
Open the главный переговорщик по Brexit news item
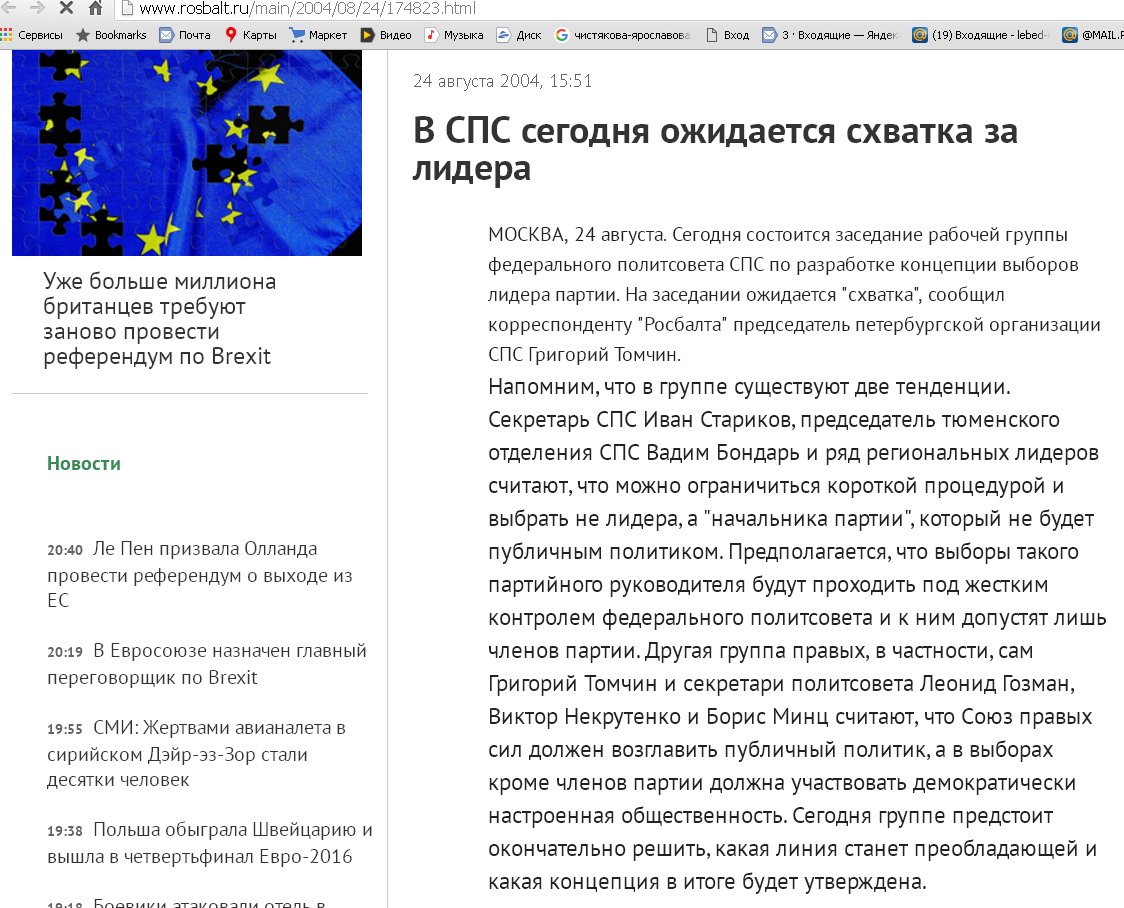[x=207, y=664]
